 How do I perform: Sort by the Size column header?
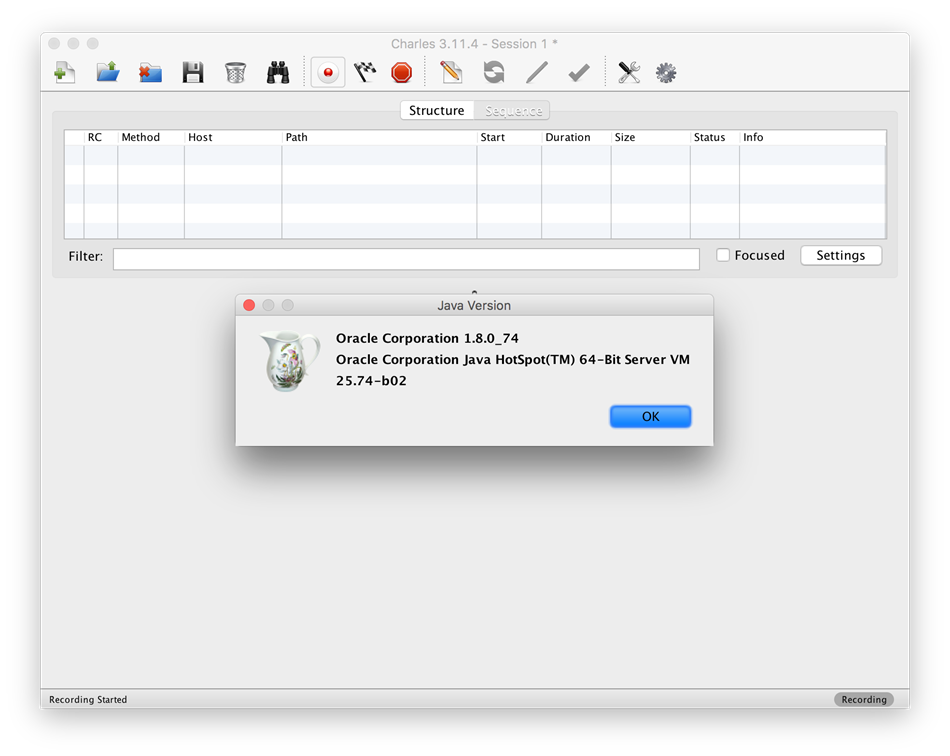tap(651, 138)
